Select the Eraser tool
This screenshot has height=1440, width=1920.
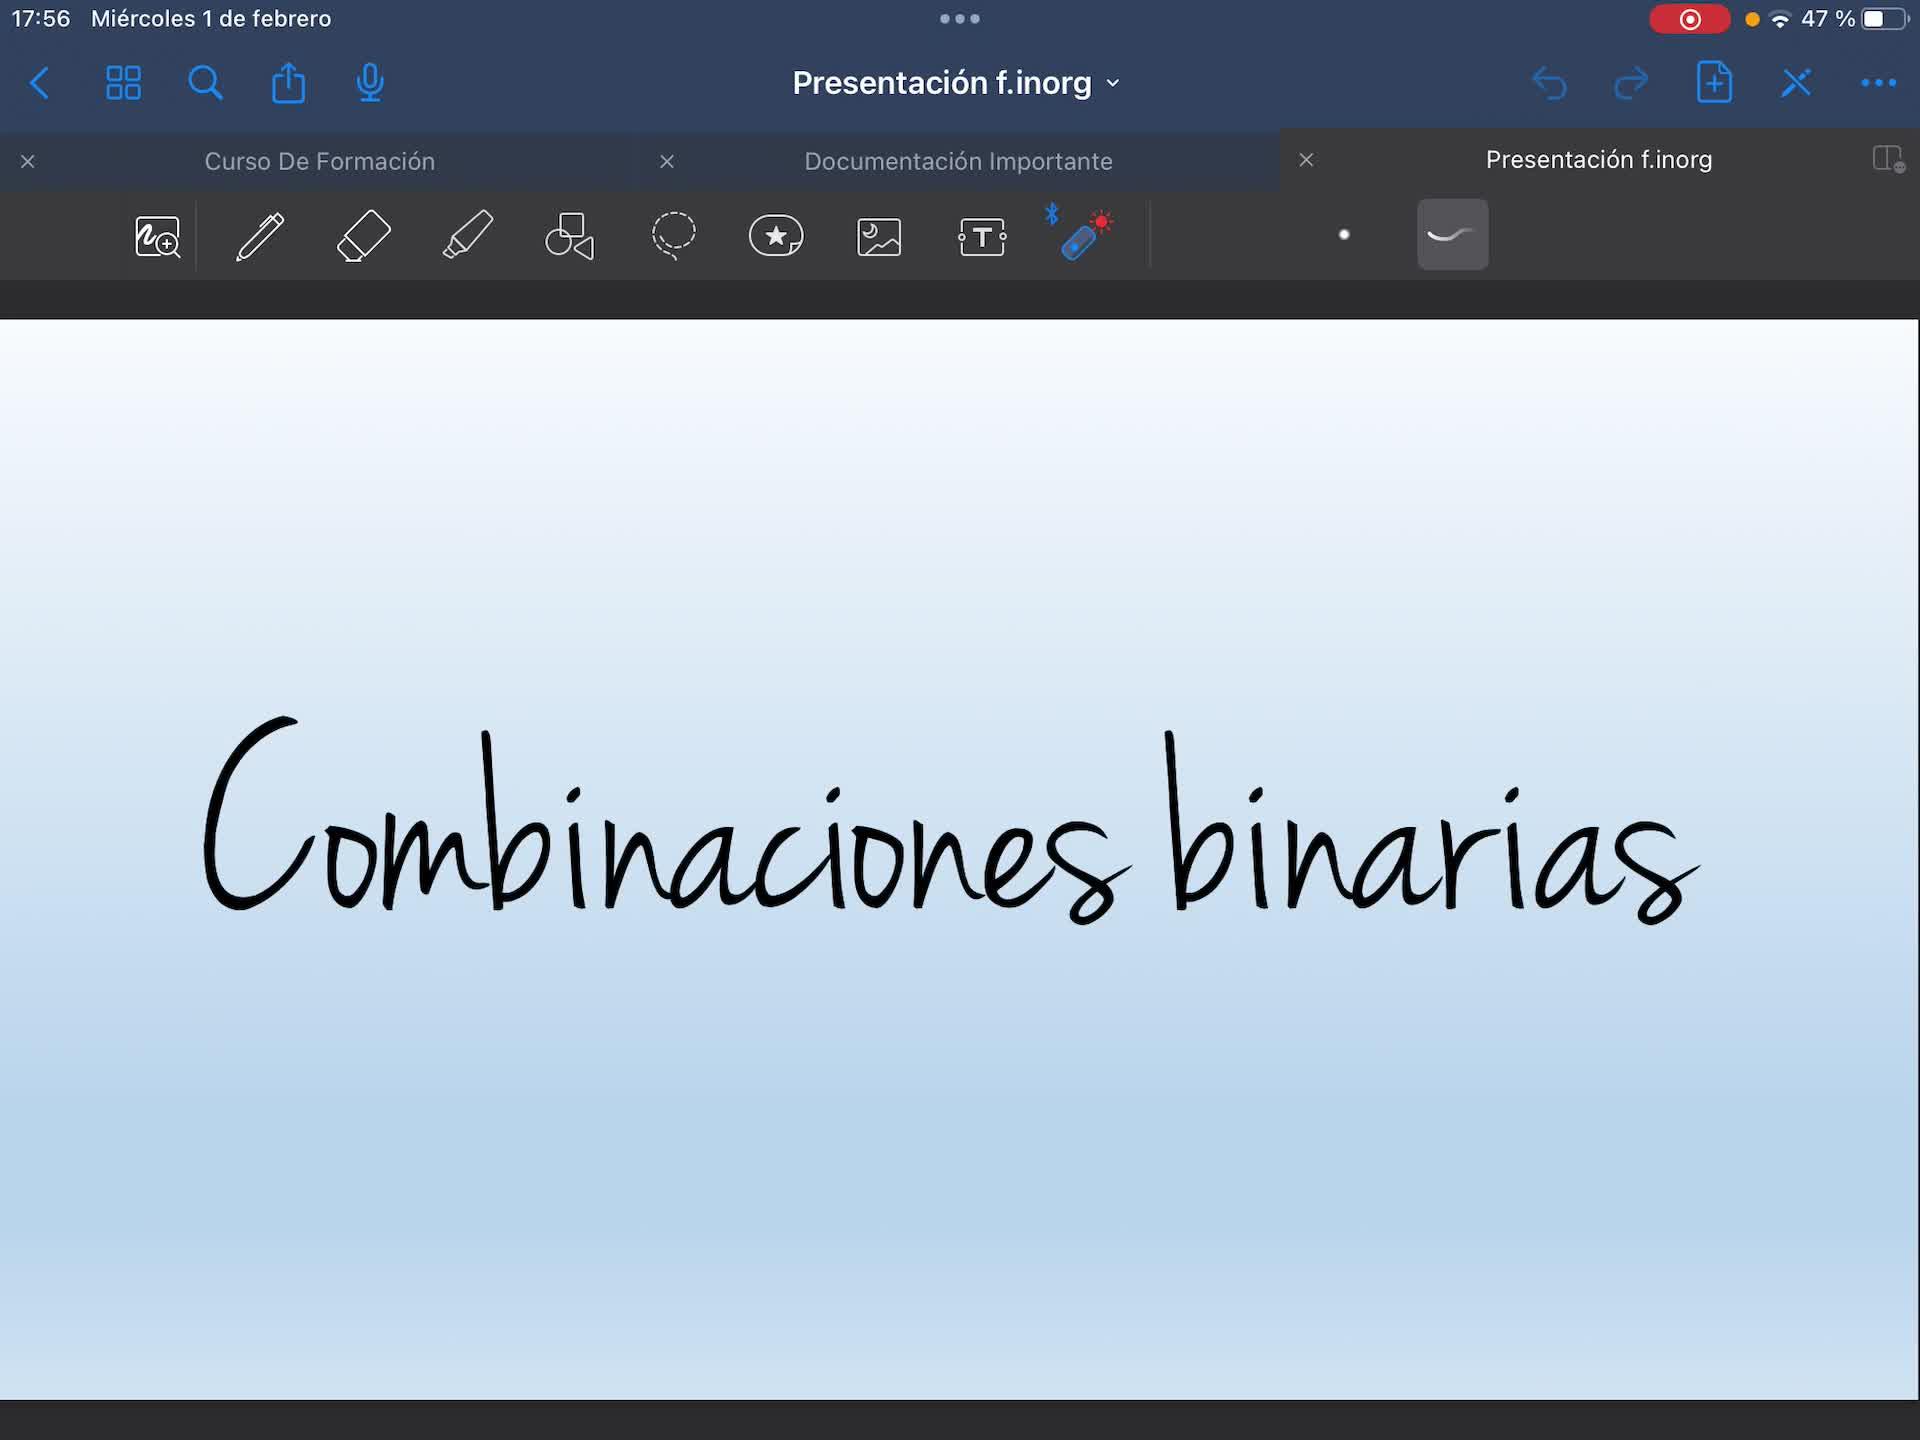click(363, 236)
